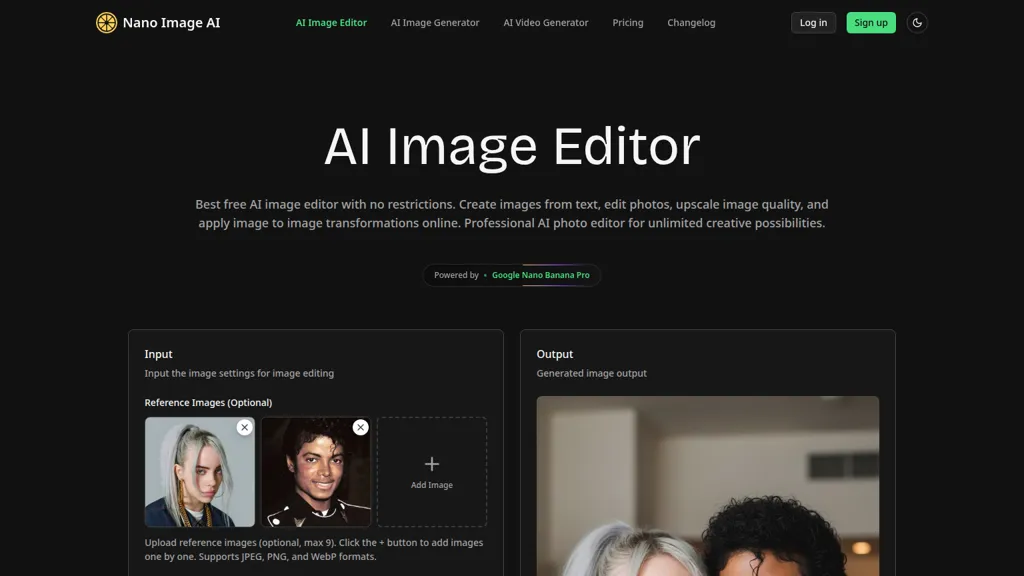Screen dimensions: 1024x576
Task: Open the AI Image Generator nav tab
Action: coord(435,23)
